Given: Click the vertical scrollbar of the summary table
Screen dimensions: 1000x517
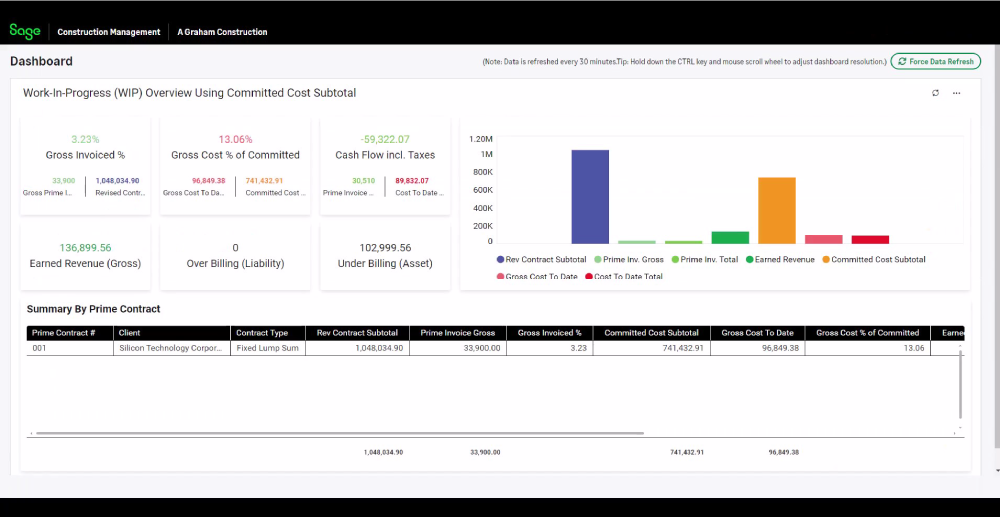Looking at the screenshot, I should [960, 383].
